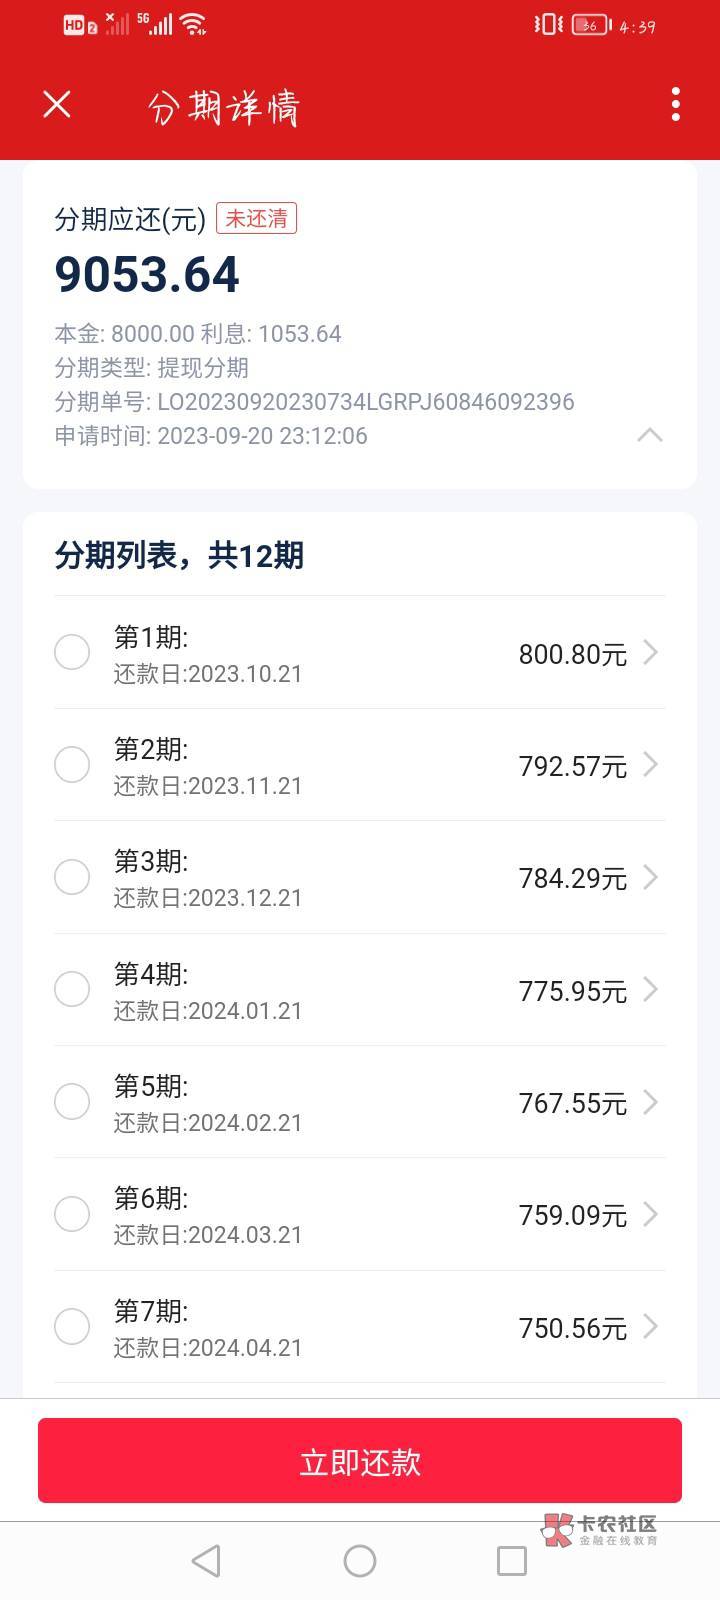This screenshot has height=1600, width=720.
Task: Tap the 未还清 status tag
Action: coord(257,218)
